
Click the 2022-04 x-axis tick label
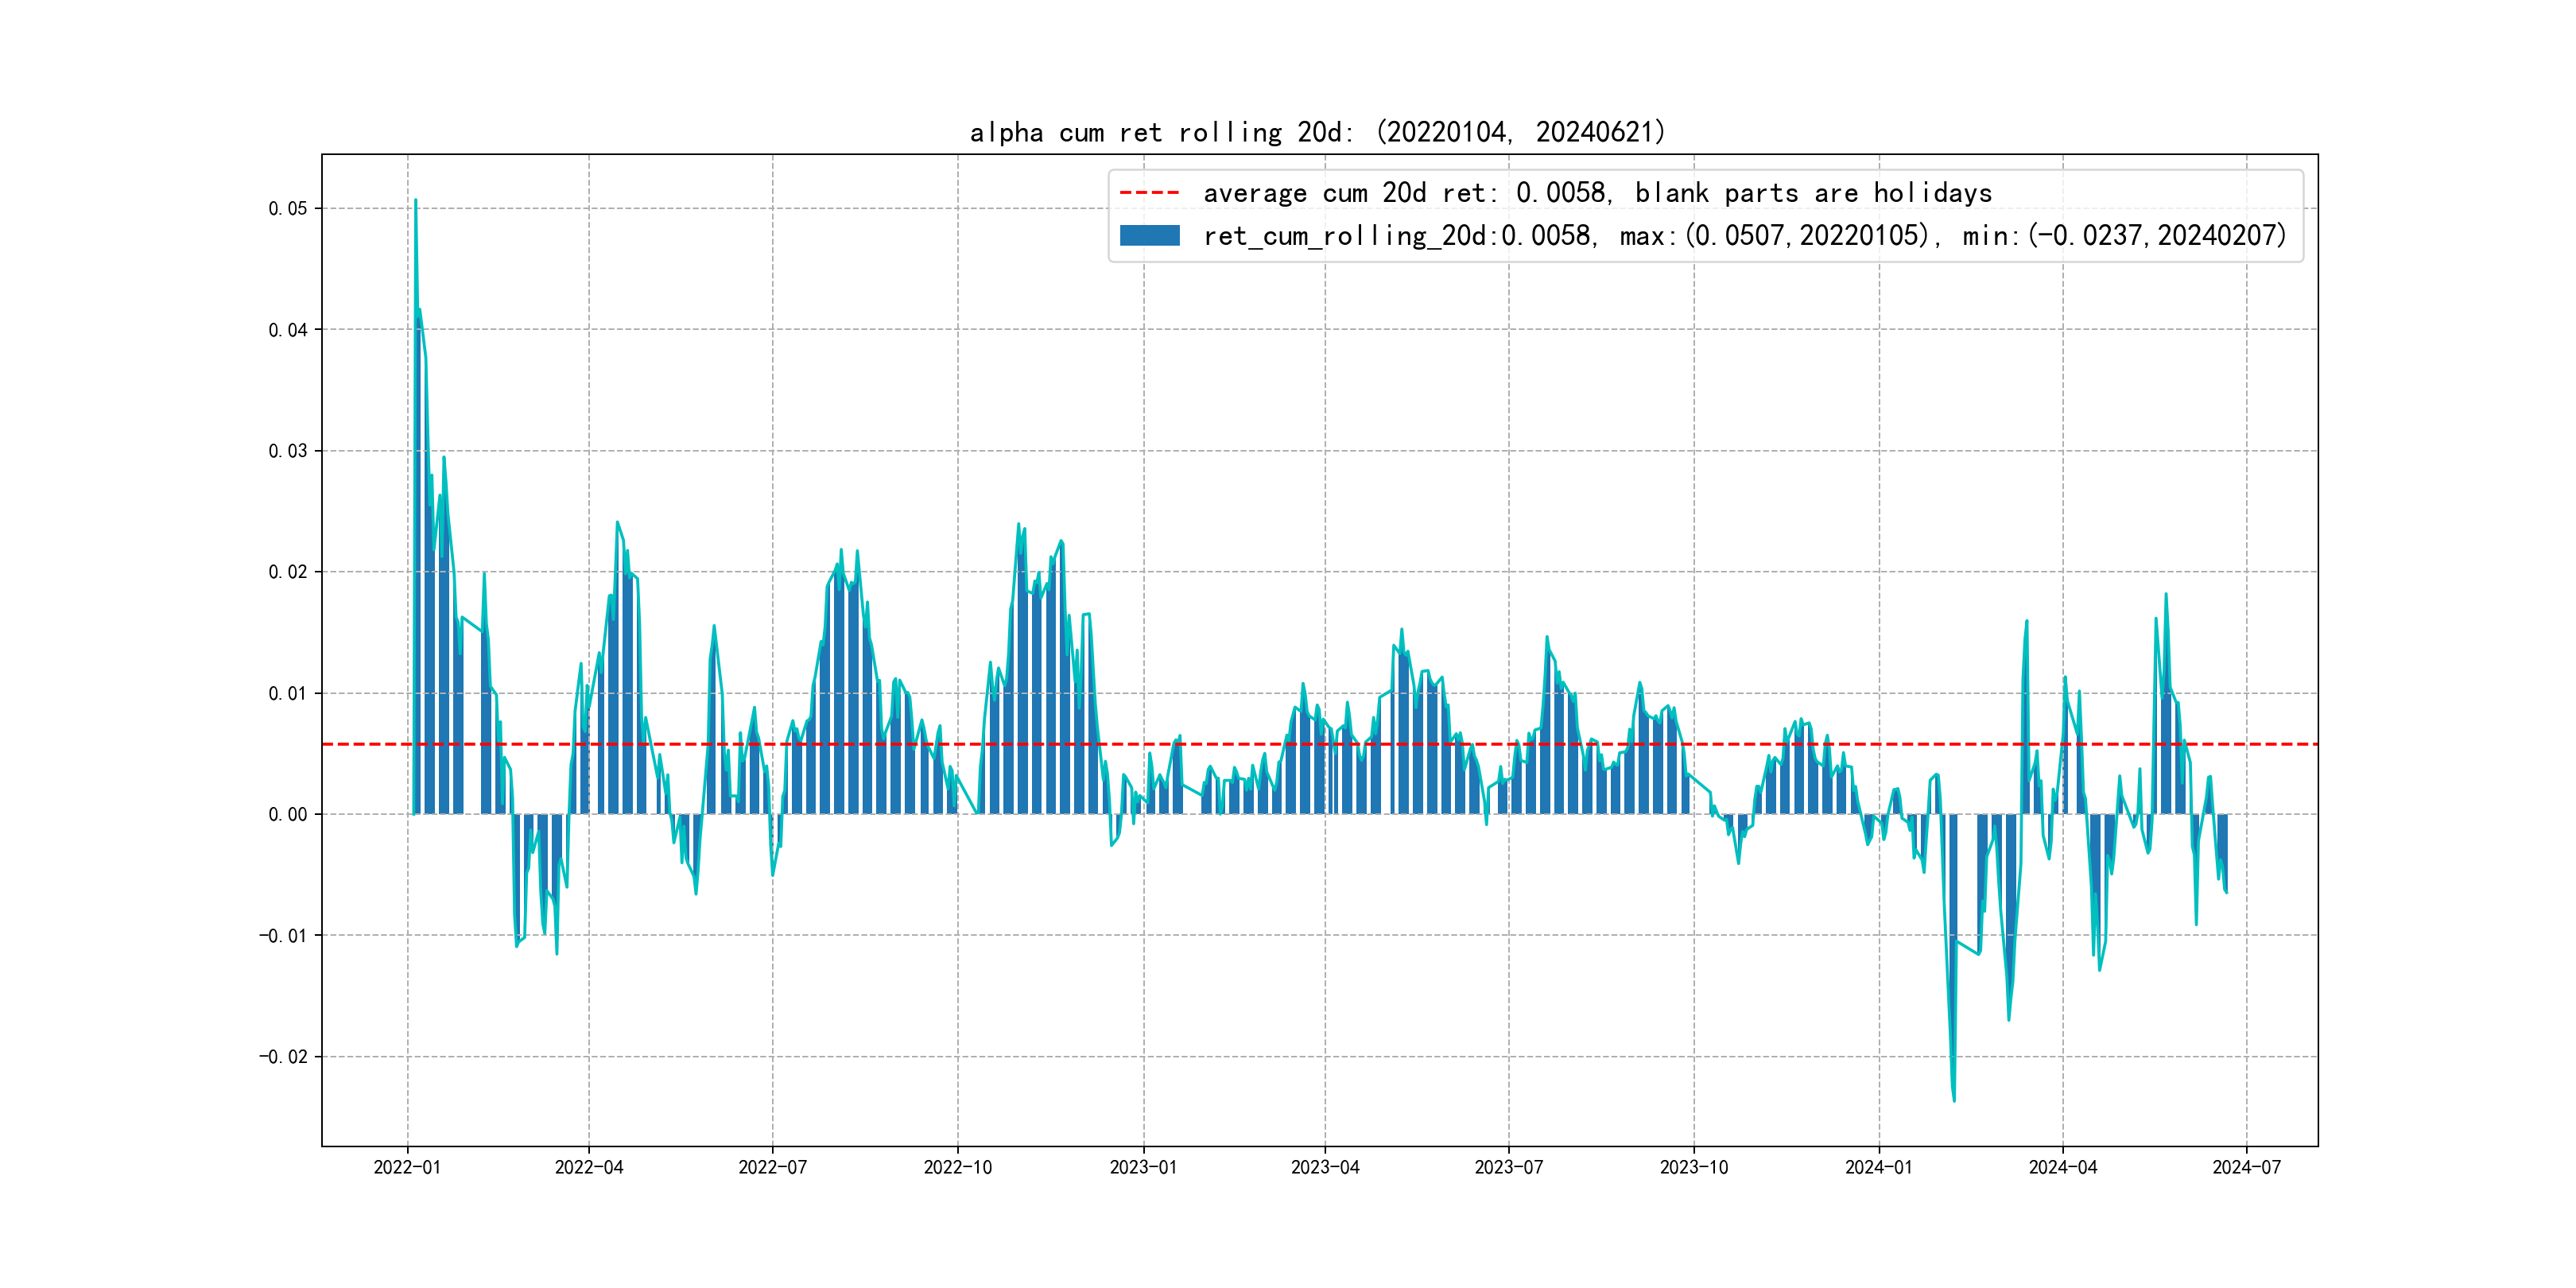tap(589, 1167)
